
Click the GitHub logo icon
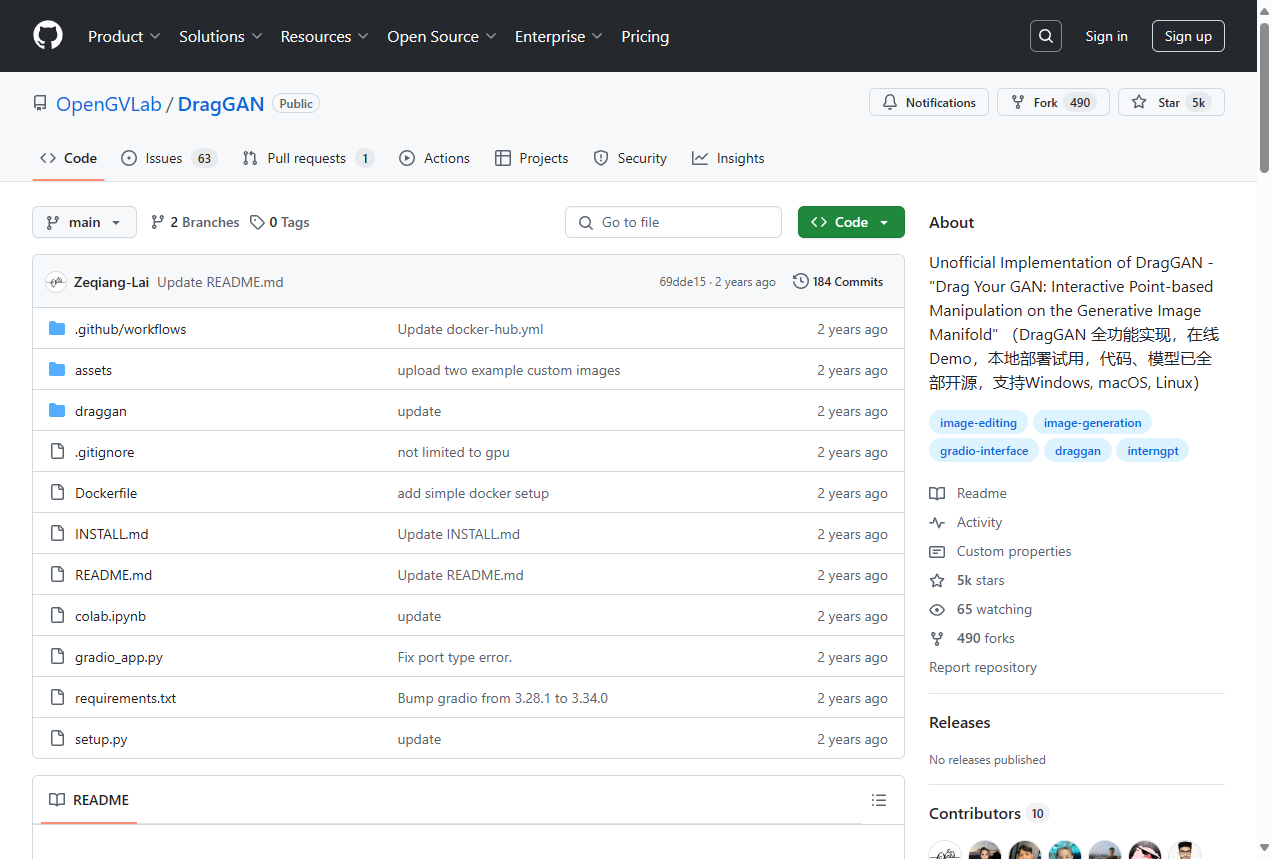pyautogui.click(x=48, y=36)
